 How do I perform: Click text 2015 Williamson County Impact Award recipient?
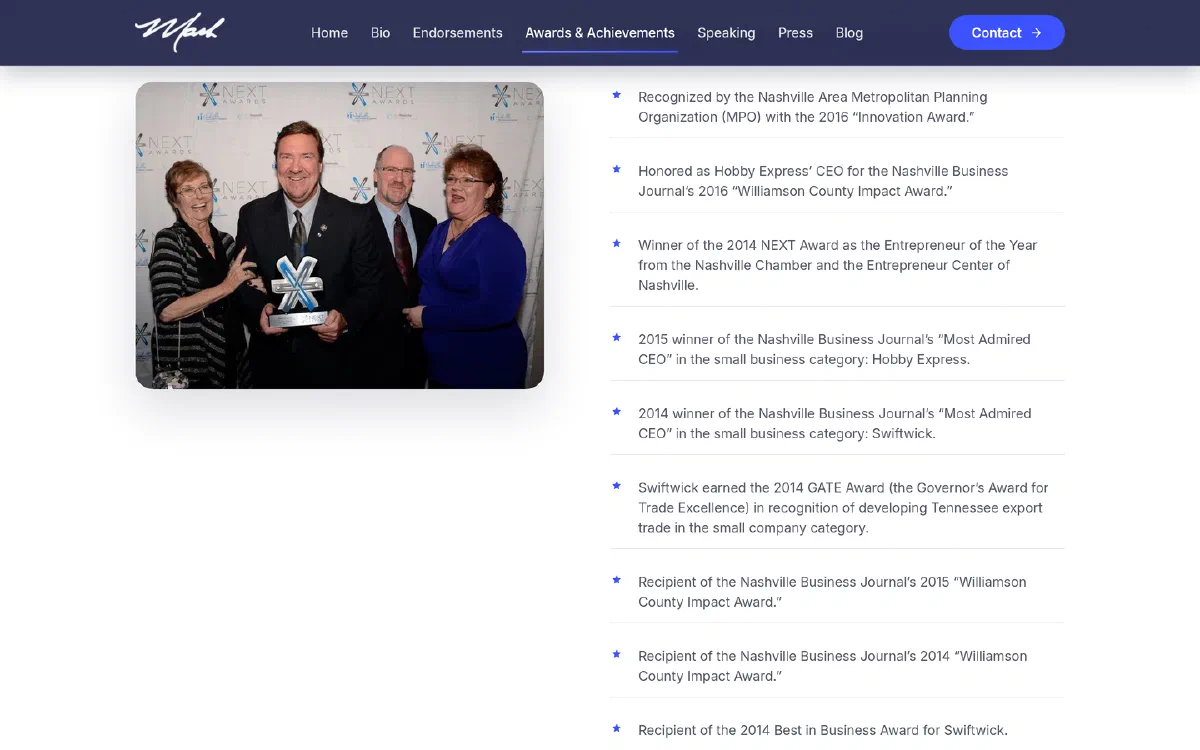tap(832, 592)
